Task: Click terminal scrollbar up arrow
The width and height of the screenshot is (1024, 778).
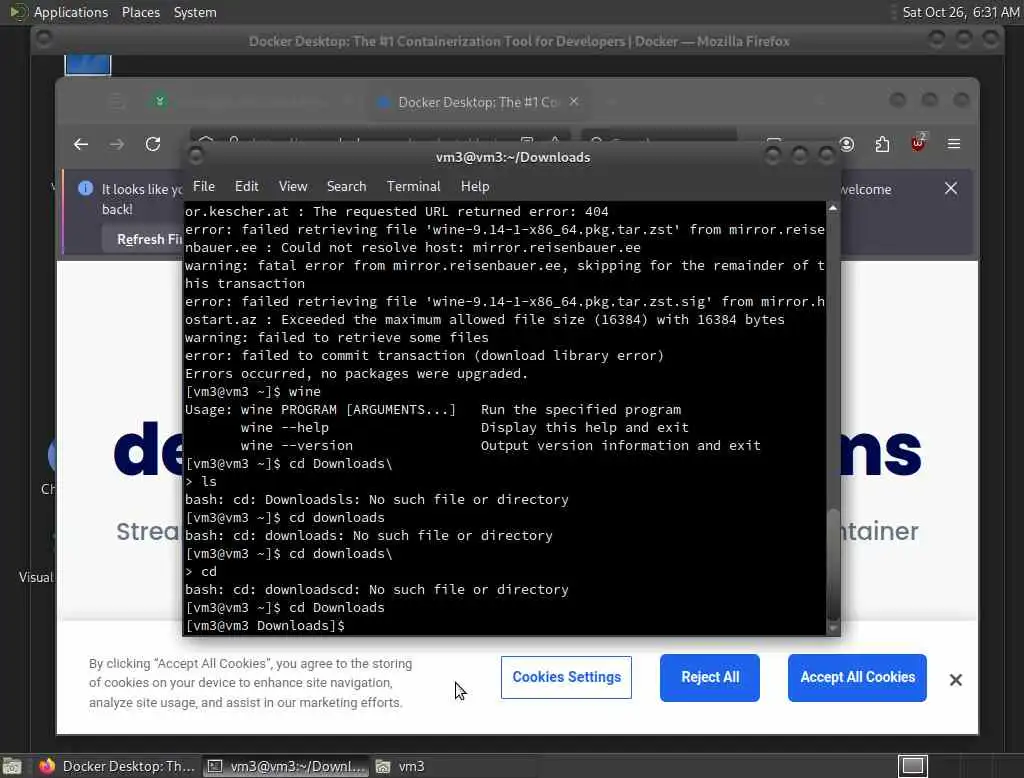Action: 833,208
